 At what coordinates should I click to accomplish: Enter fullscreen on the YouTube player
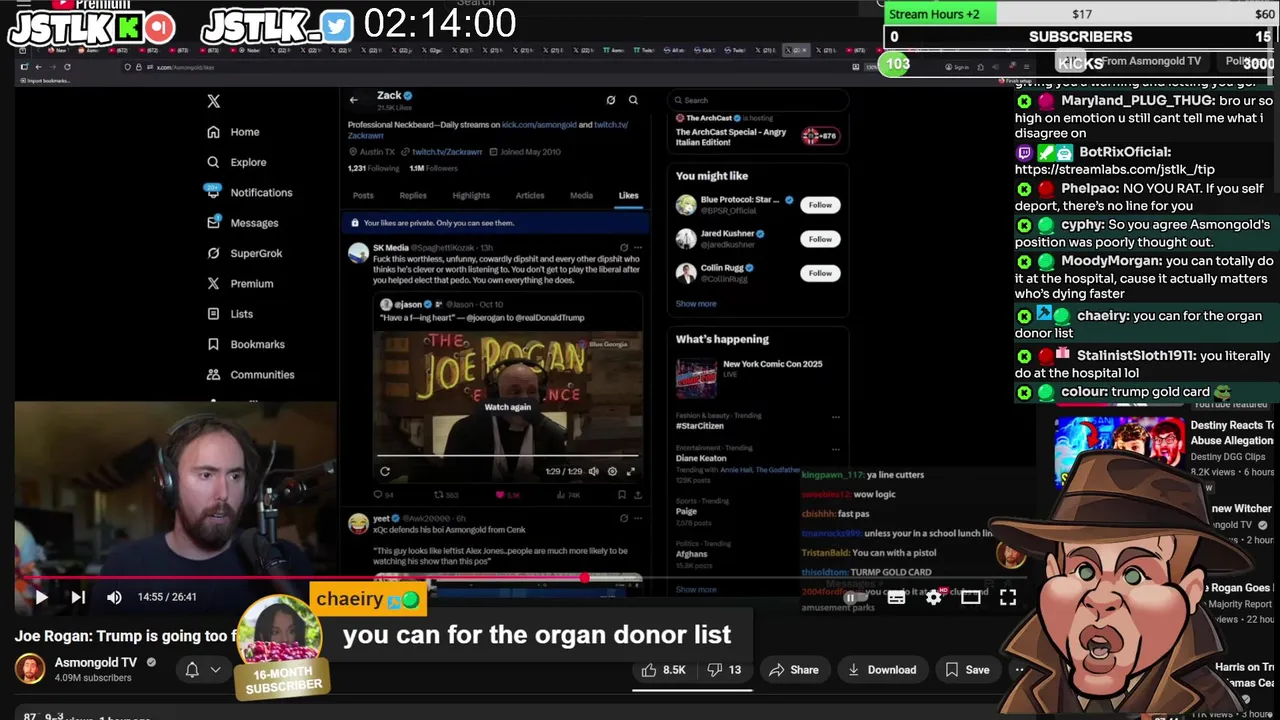[x=1008, y=597]
